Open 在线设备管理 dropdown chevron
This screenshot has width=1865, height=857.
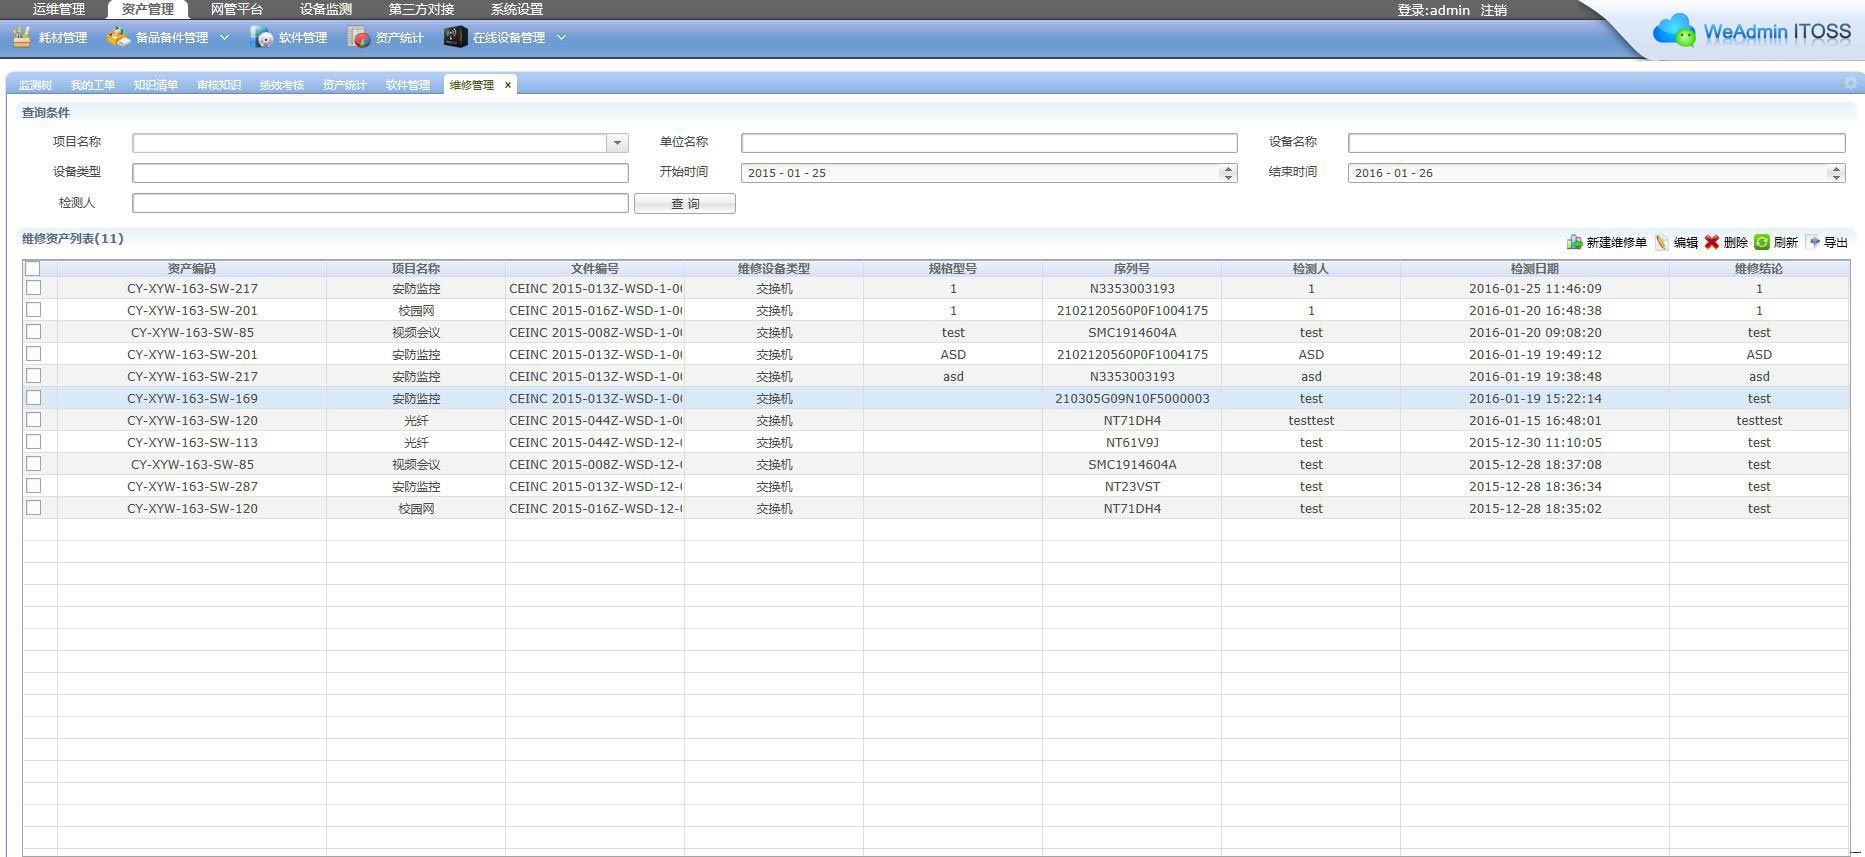click(x=561, y=37)
